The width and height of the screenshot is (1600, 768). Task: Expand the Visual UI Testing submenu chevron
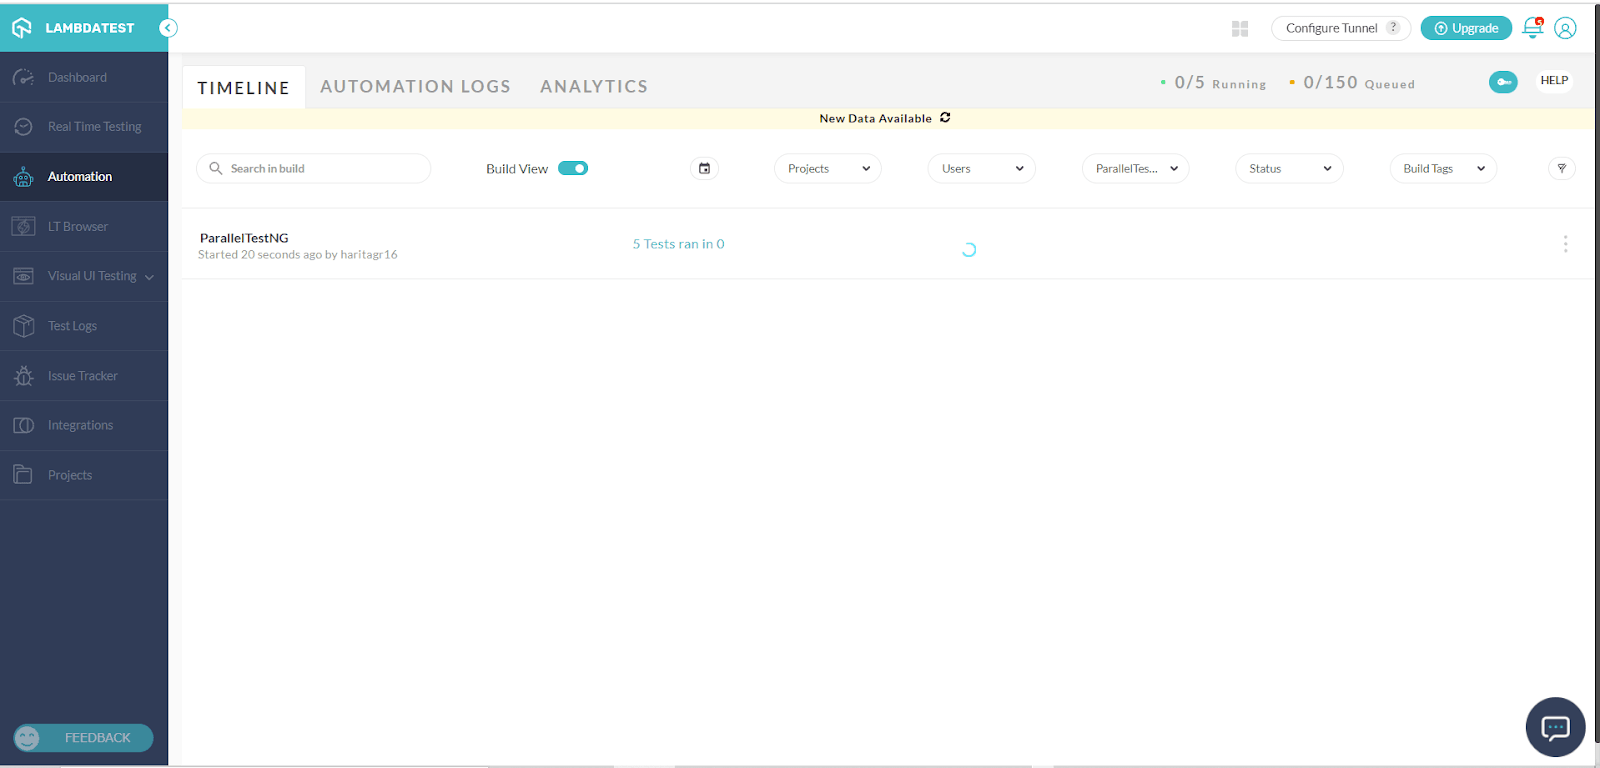(x=149, y=278)
